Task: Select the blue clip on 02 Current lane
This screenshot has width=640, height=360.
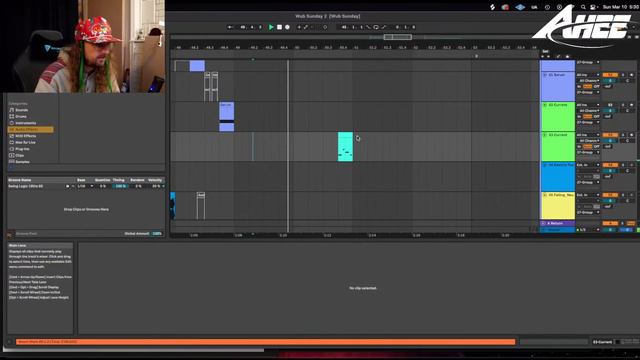Action: [x=227, y=117]
